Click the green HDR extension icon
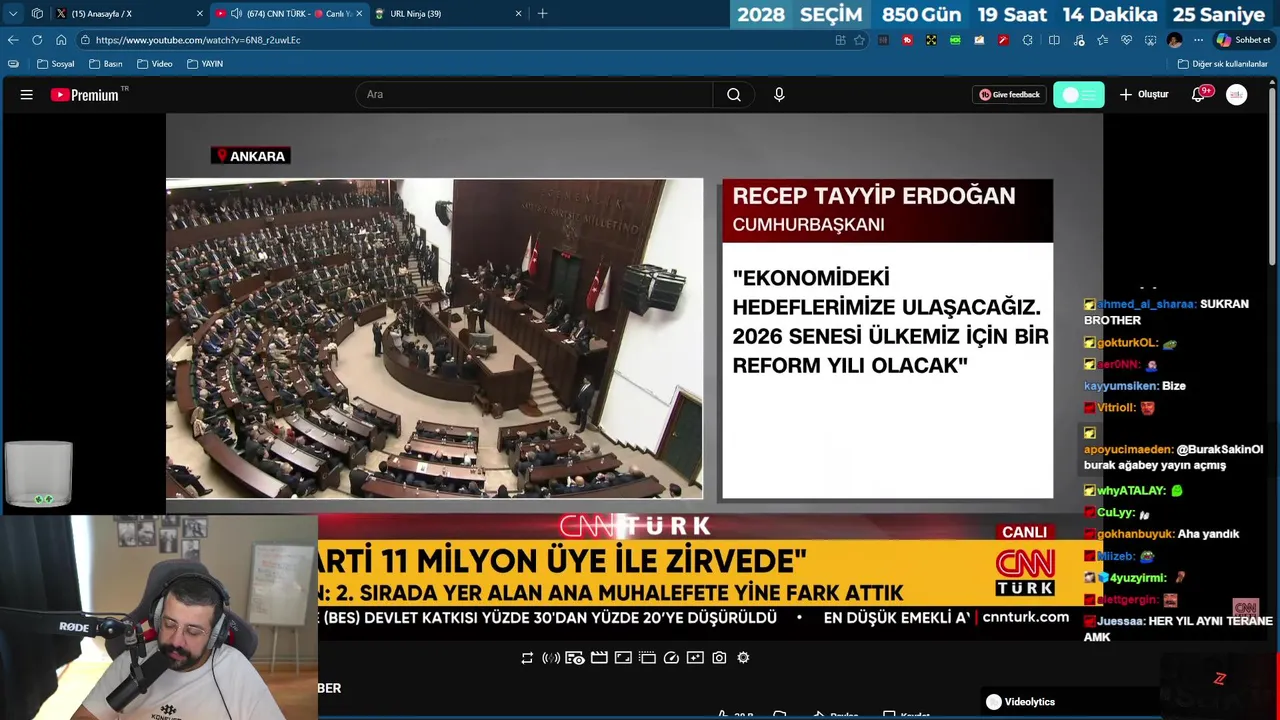Image resolution: width=1280 pixels, height=720 pixels. (955, 40)
